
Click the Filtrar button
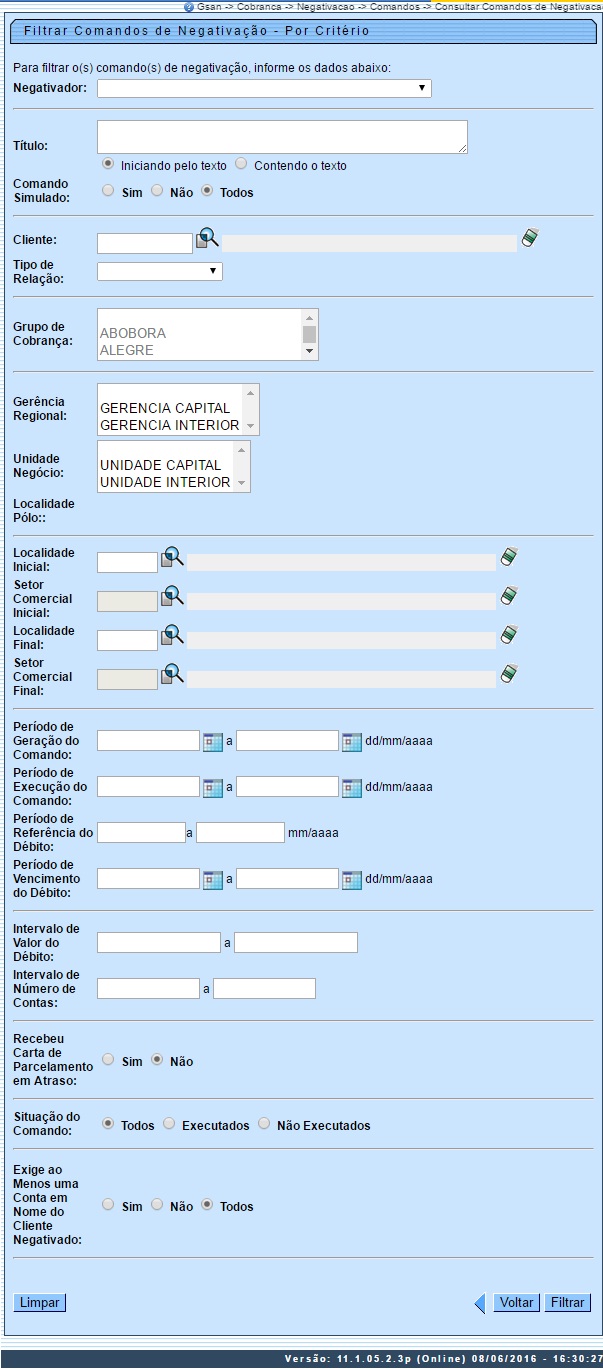(567, 1303)
